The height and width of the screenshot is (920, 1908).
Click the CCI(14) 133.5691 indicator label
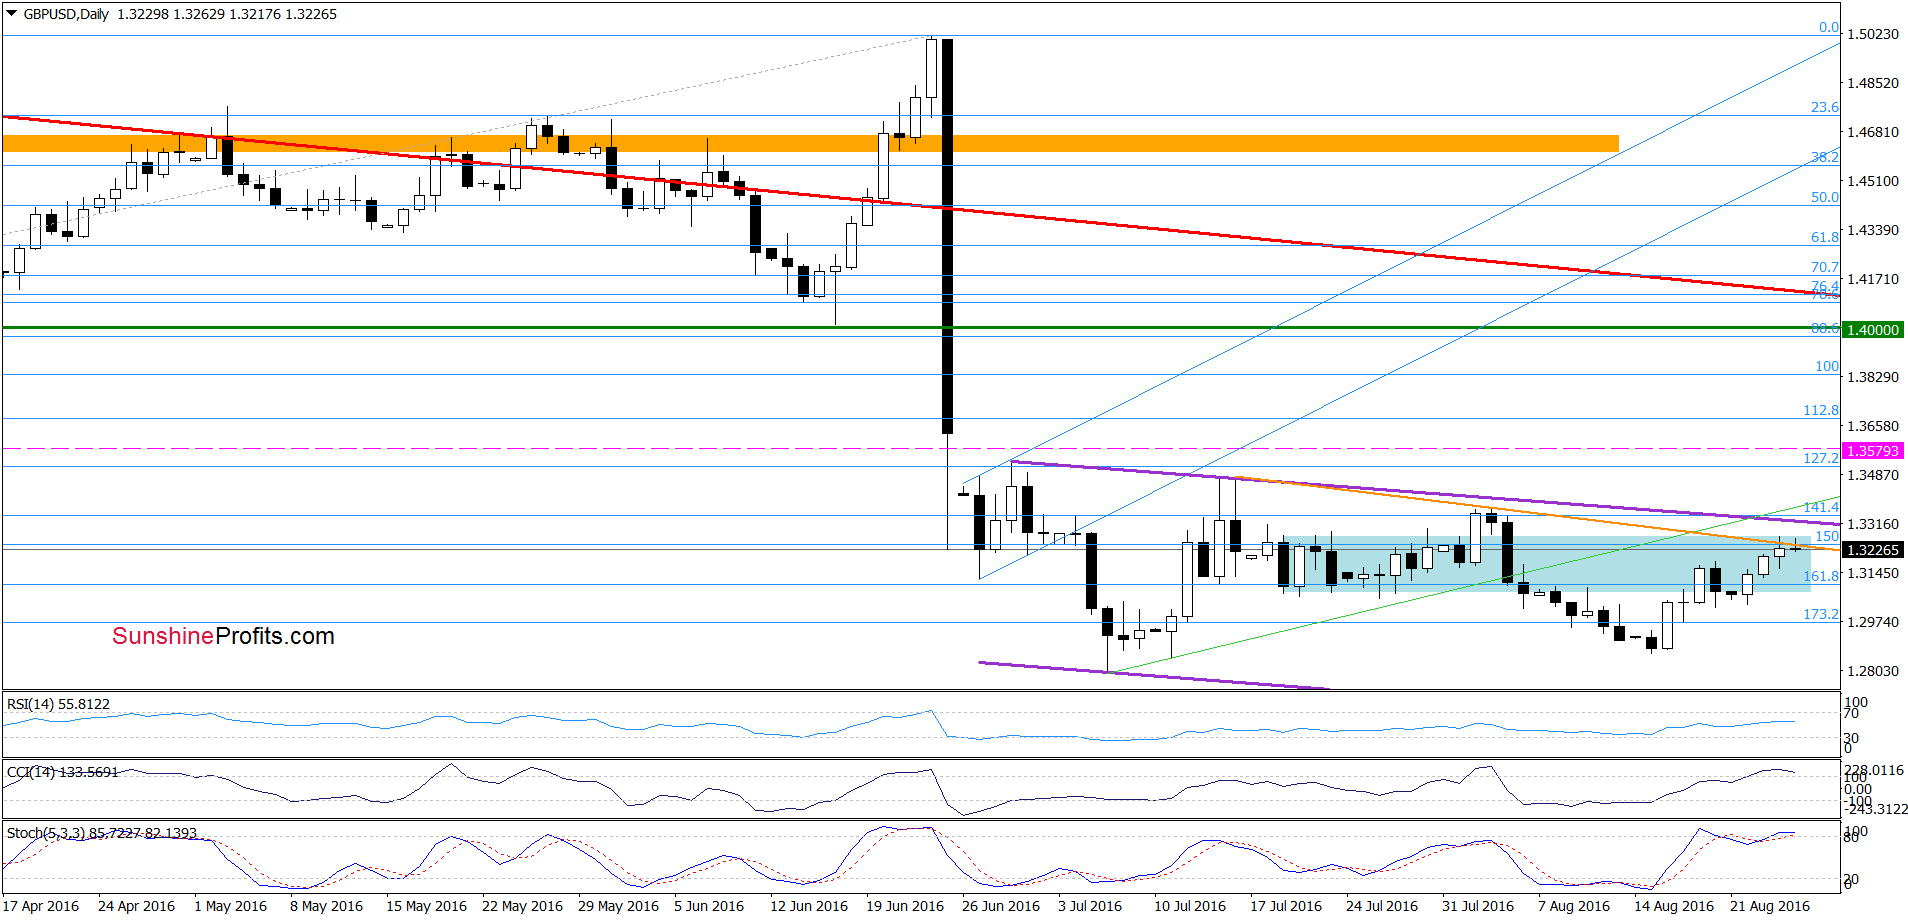(x=63, y=772)
